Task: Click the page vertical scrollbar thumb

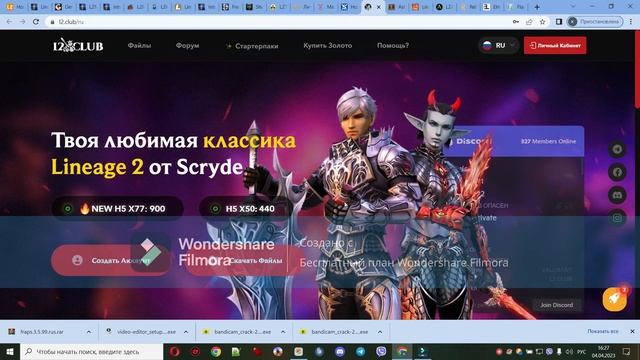Action: tap(637, 69)
